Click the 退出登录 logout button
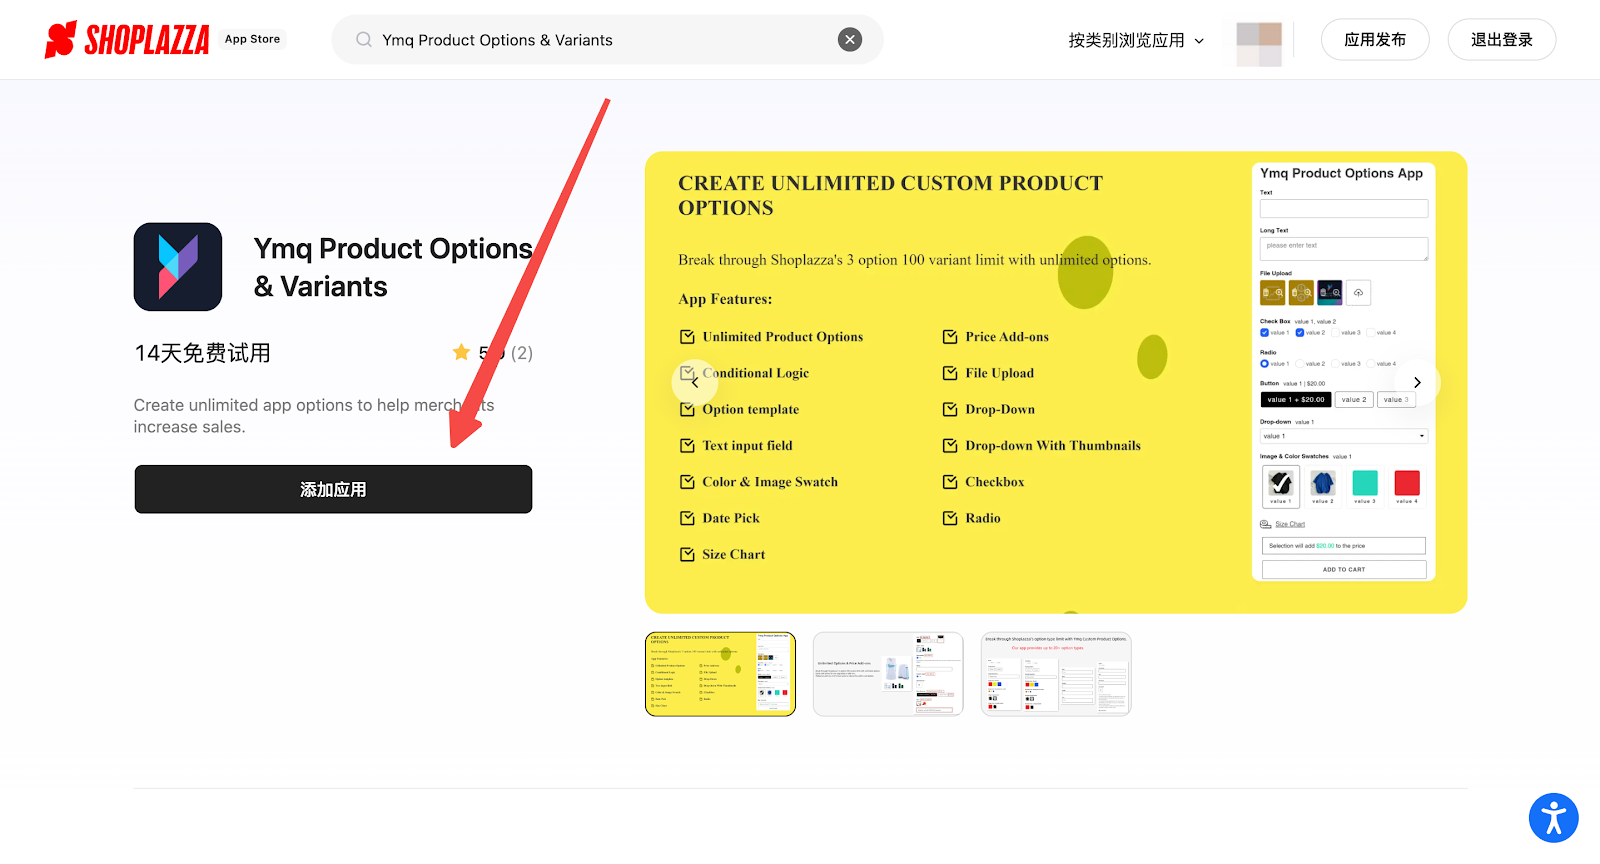This screenshot has width=1600, height=864. tap(1501, 40)
